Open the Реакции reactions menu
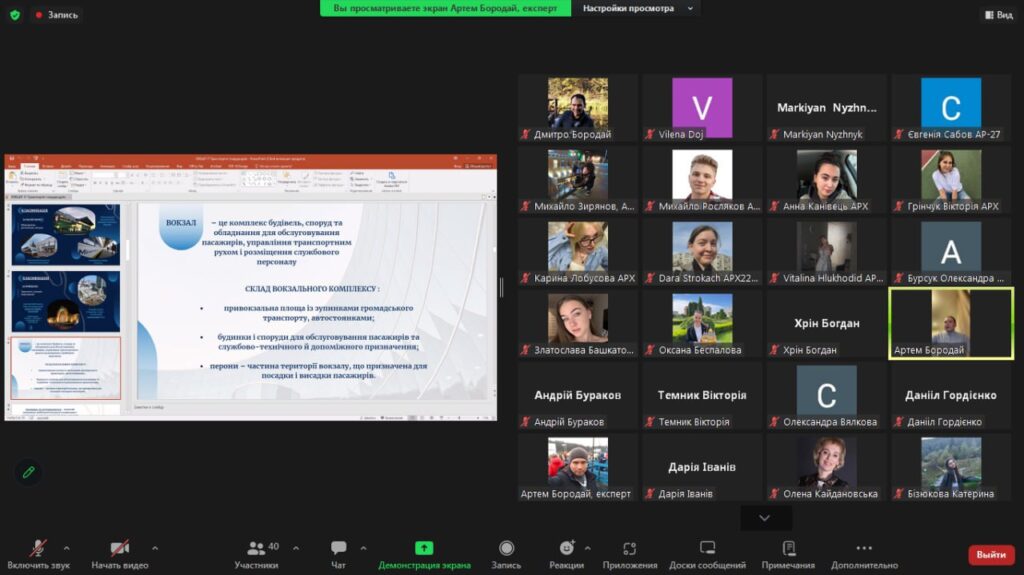Screen dimensions: 1024x575 coord(567,553)
